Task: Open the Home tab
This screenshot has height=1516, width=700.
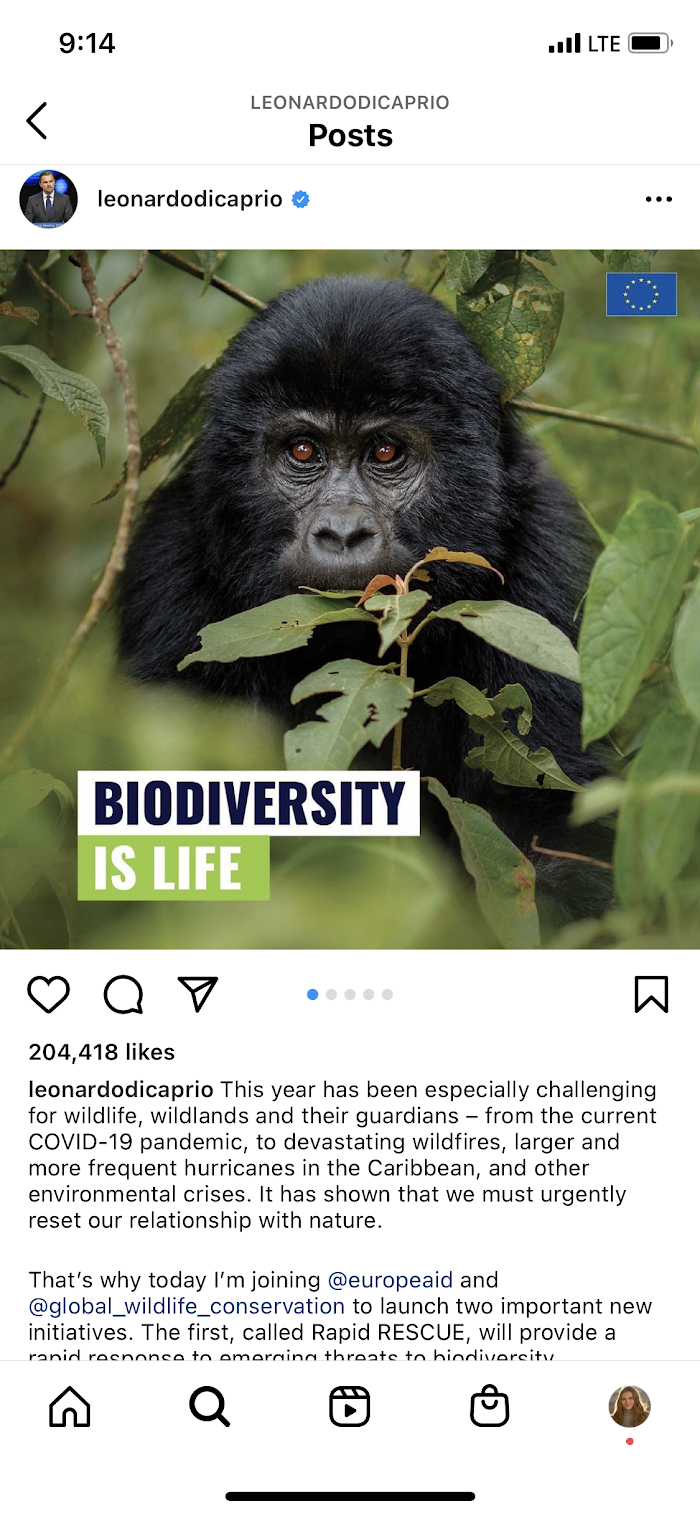Action: [x=70, y=1407]
